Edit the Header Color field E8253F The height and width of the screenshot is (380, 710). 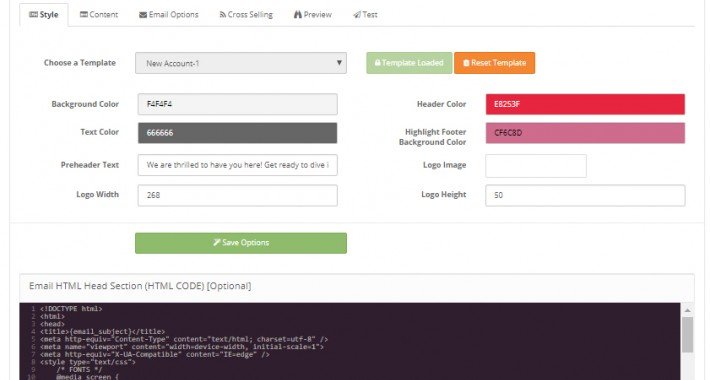pyautogui.click(x=585, y=104)
